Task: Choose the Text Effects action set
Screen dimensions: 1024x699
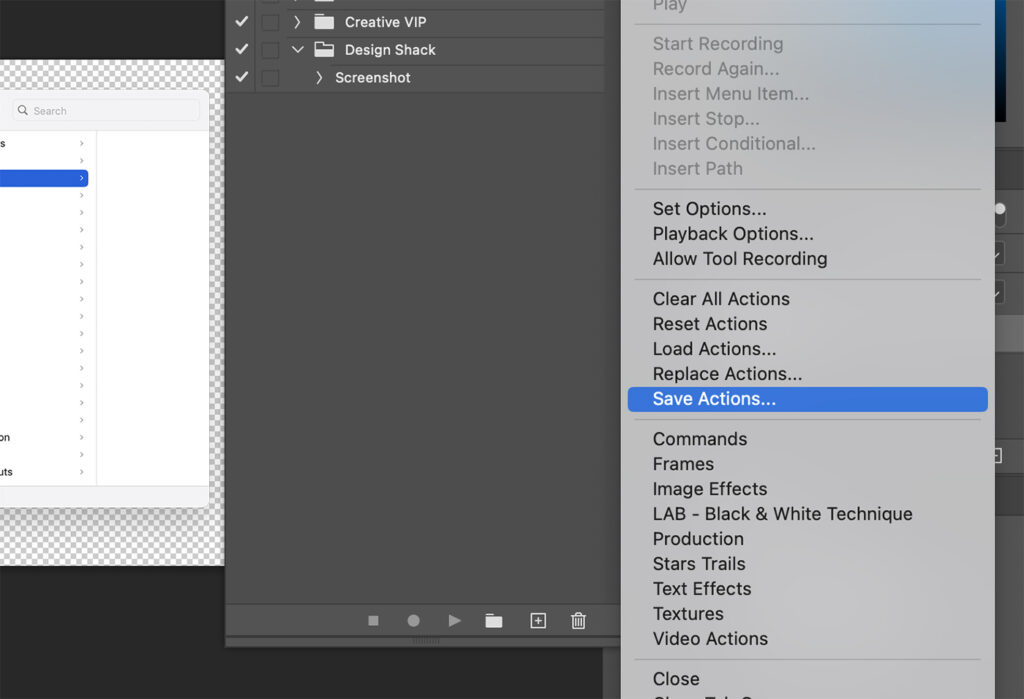Action: point(701,588)
